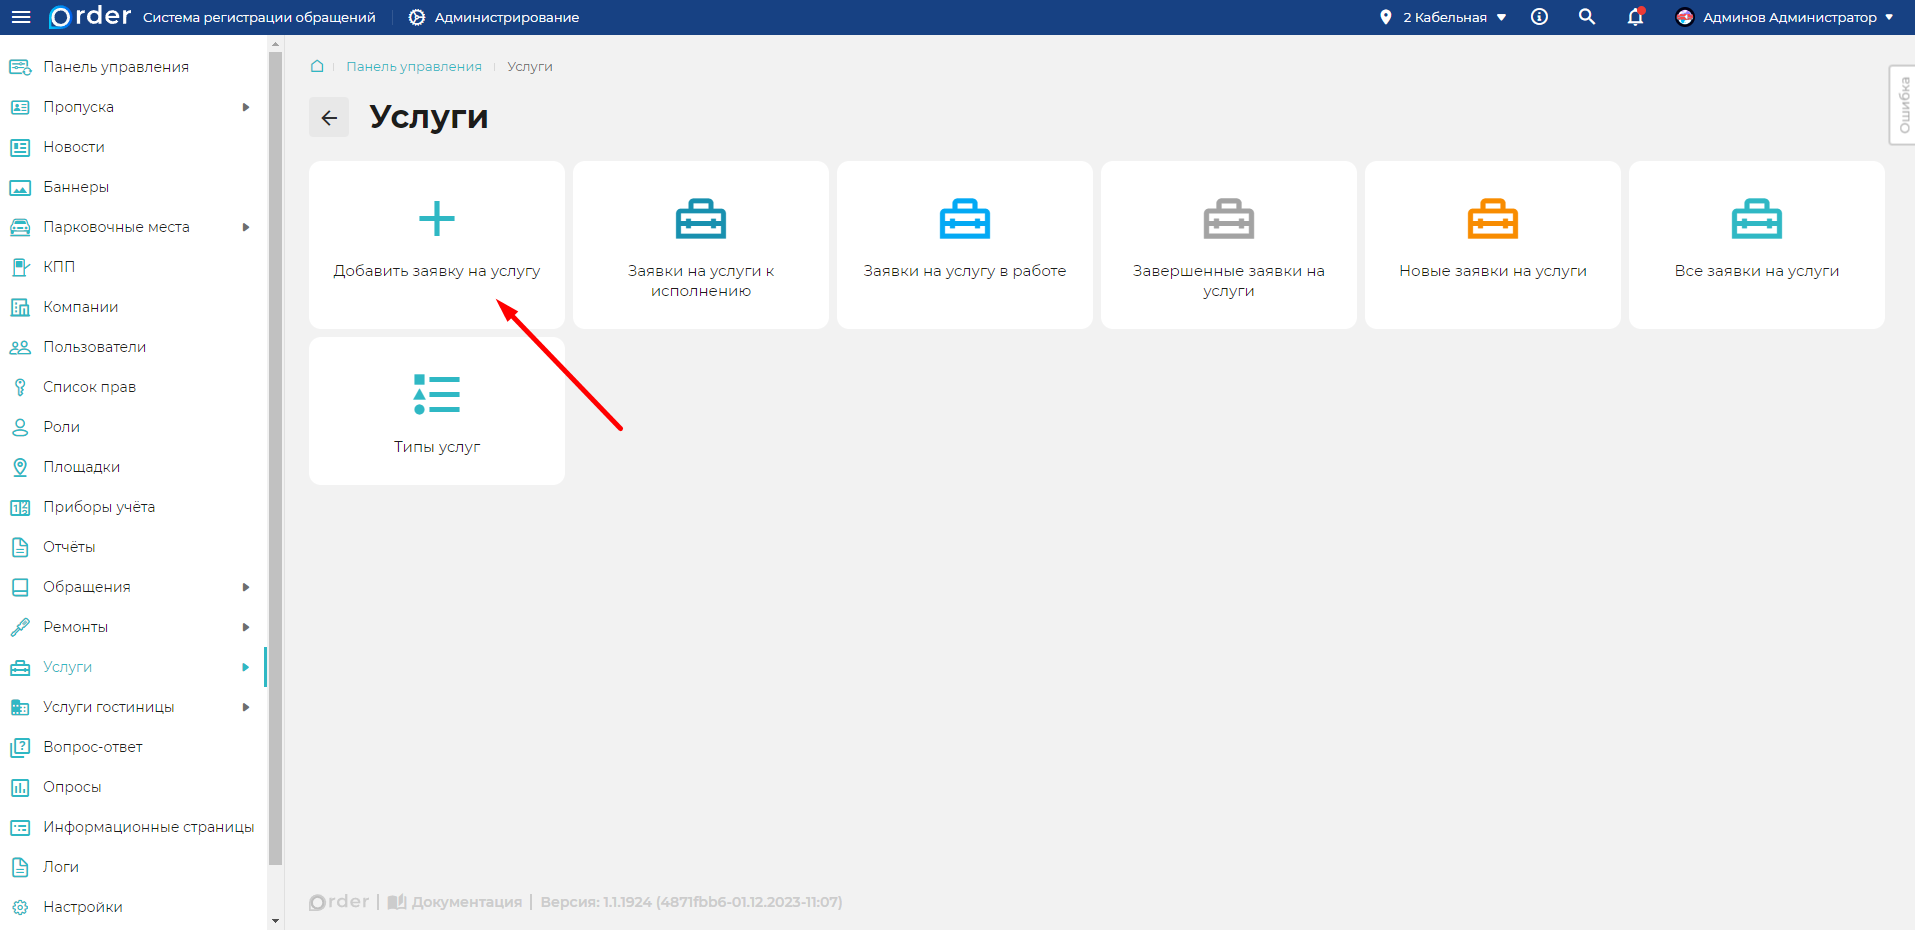Open the 2 Кабельная location dropdown
The height and width of the screenshot is (930, 1915).
pyautogui.click(x=1443, y=17)
